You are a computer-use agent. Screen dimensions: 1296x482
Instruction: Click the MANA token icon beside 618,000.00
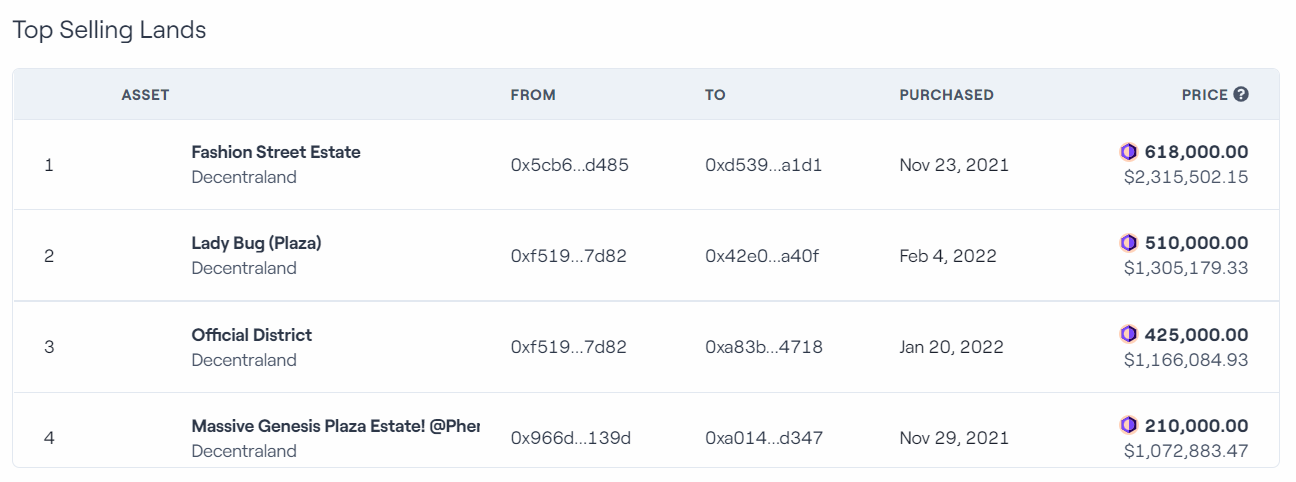[1129, 152]
